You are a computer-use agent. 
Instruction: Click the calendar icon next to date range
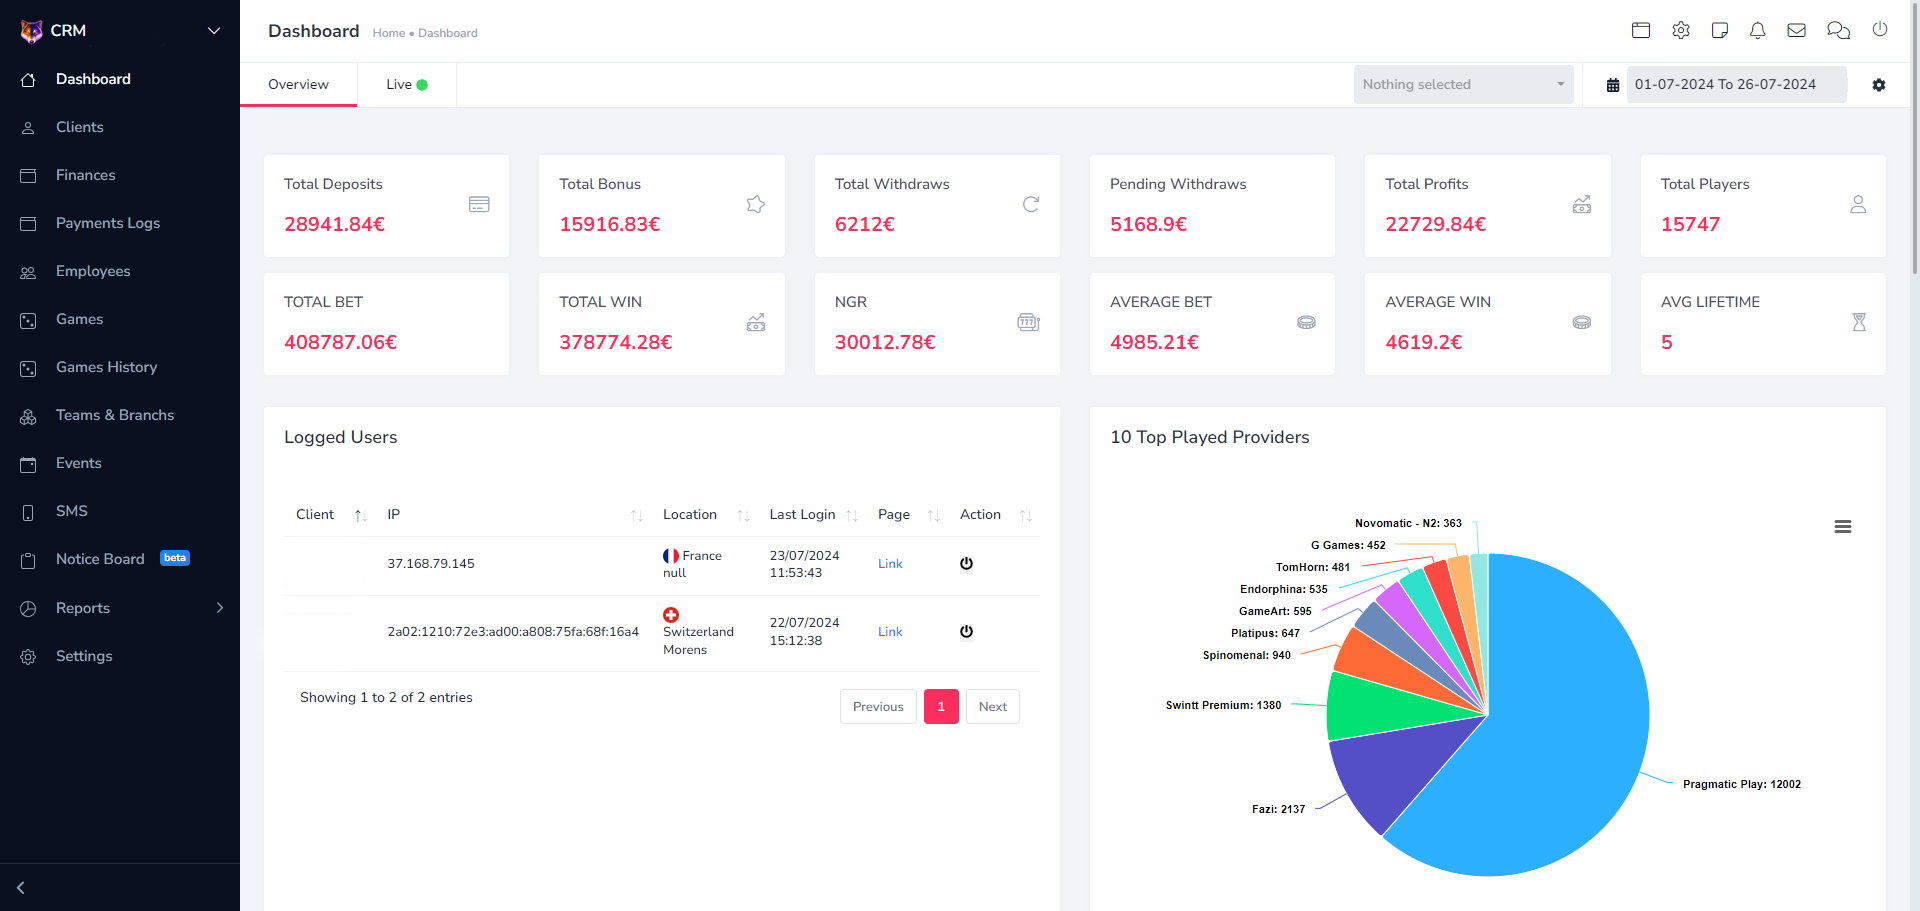(1613, 85)
